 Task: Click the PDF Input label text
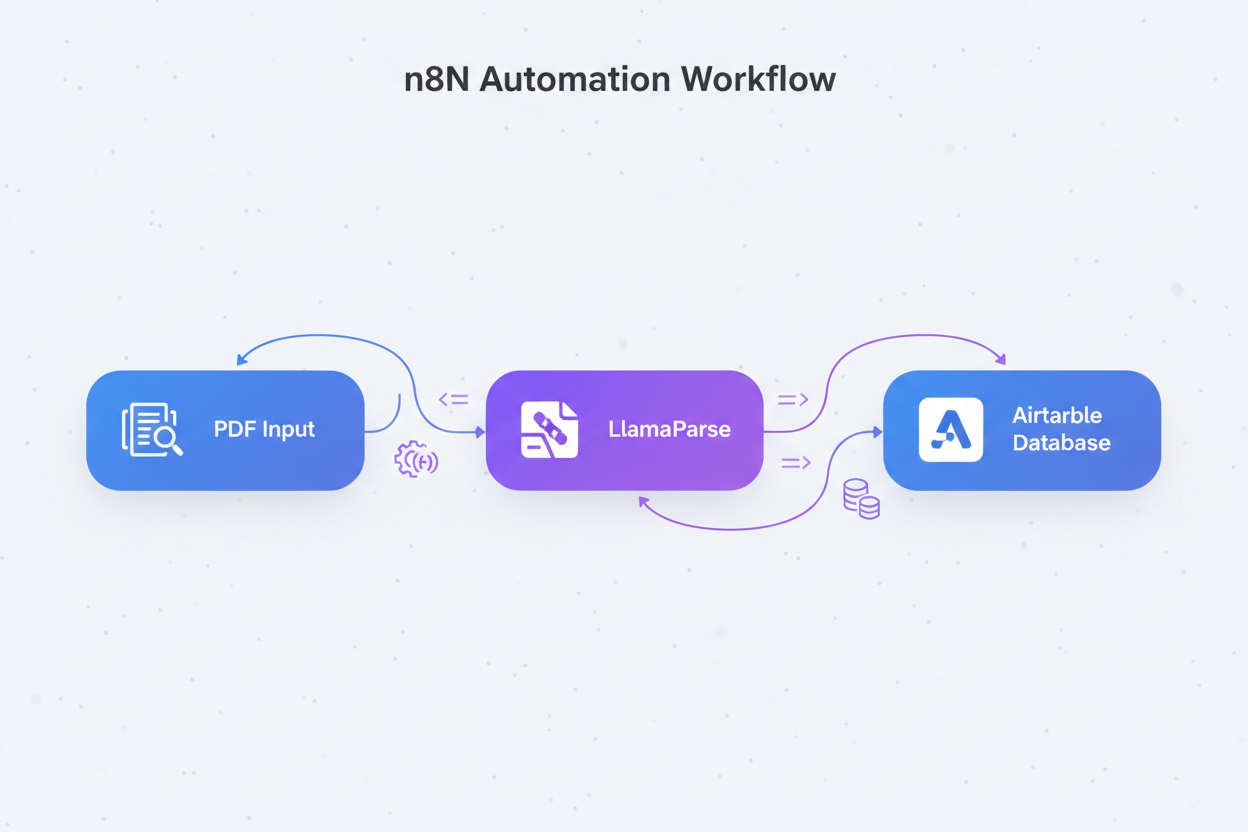click(264, 429)
